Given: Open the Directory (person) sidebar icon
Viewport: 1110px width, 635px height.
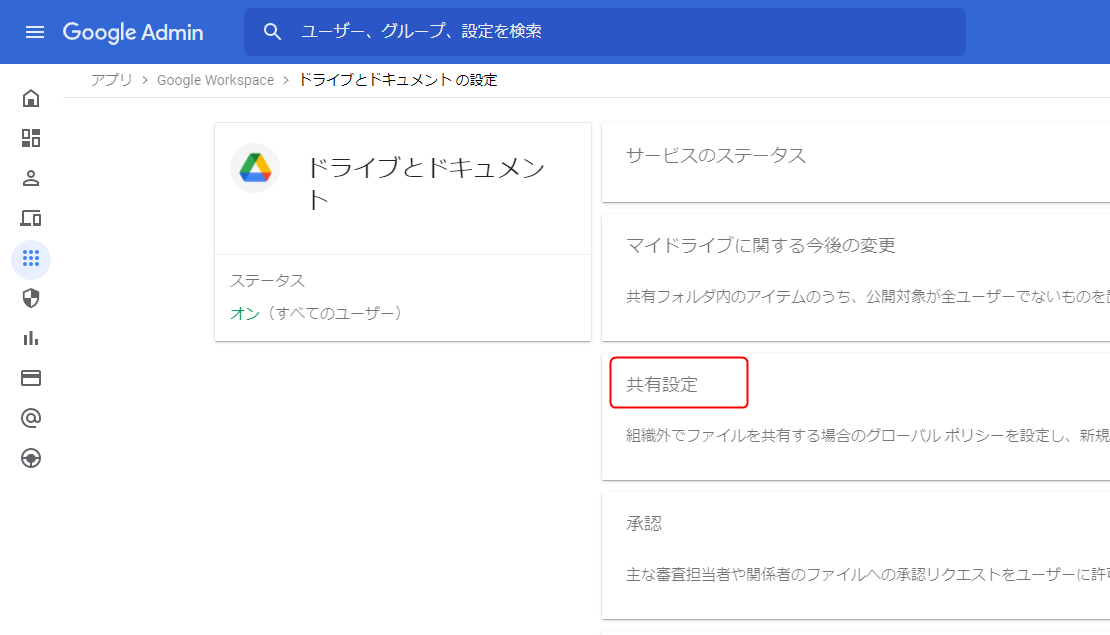Looking at the screenshot, I should [x=30, y=178].
